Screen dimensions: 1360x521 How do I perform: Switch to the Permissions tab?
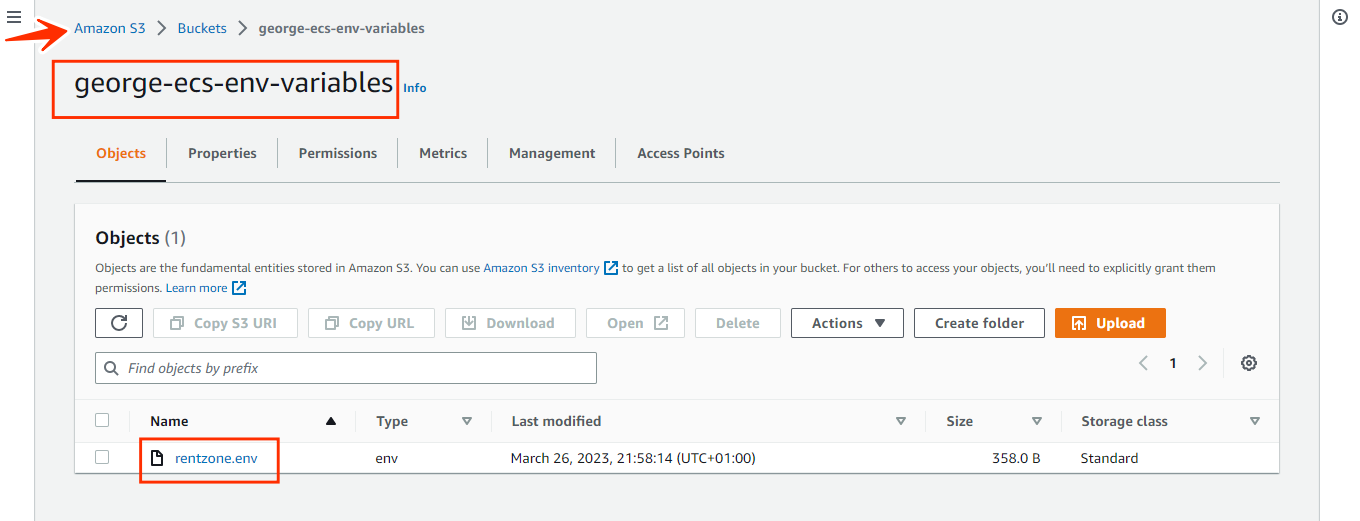click(x=338, y=153)
